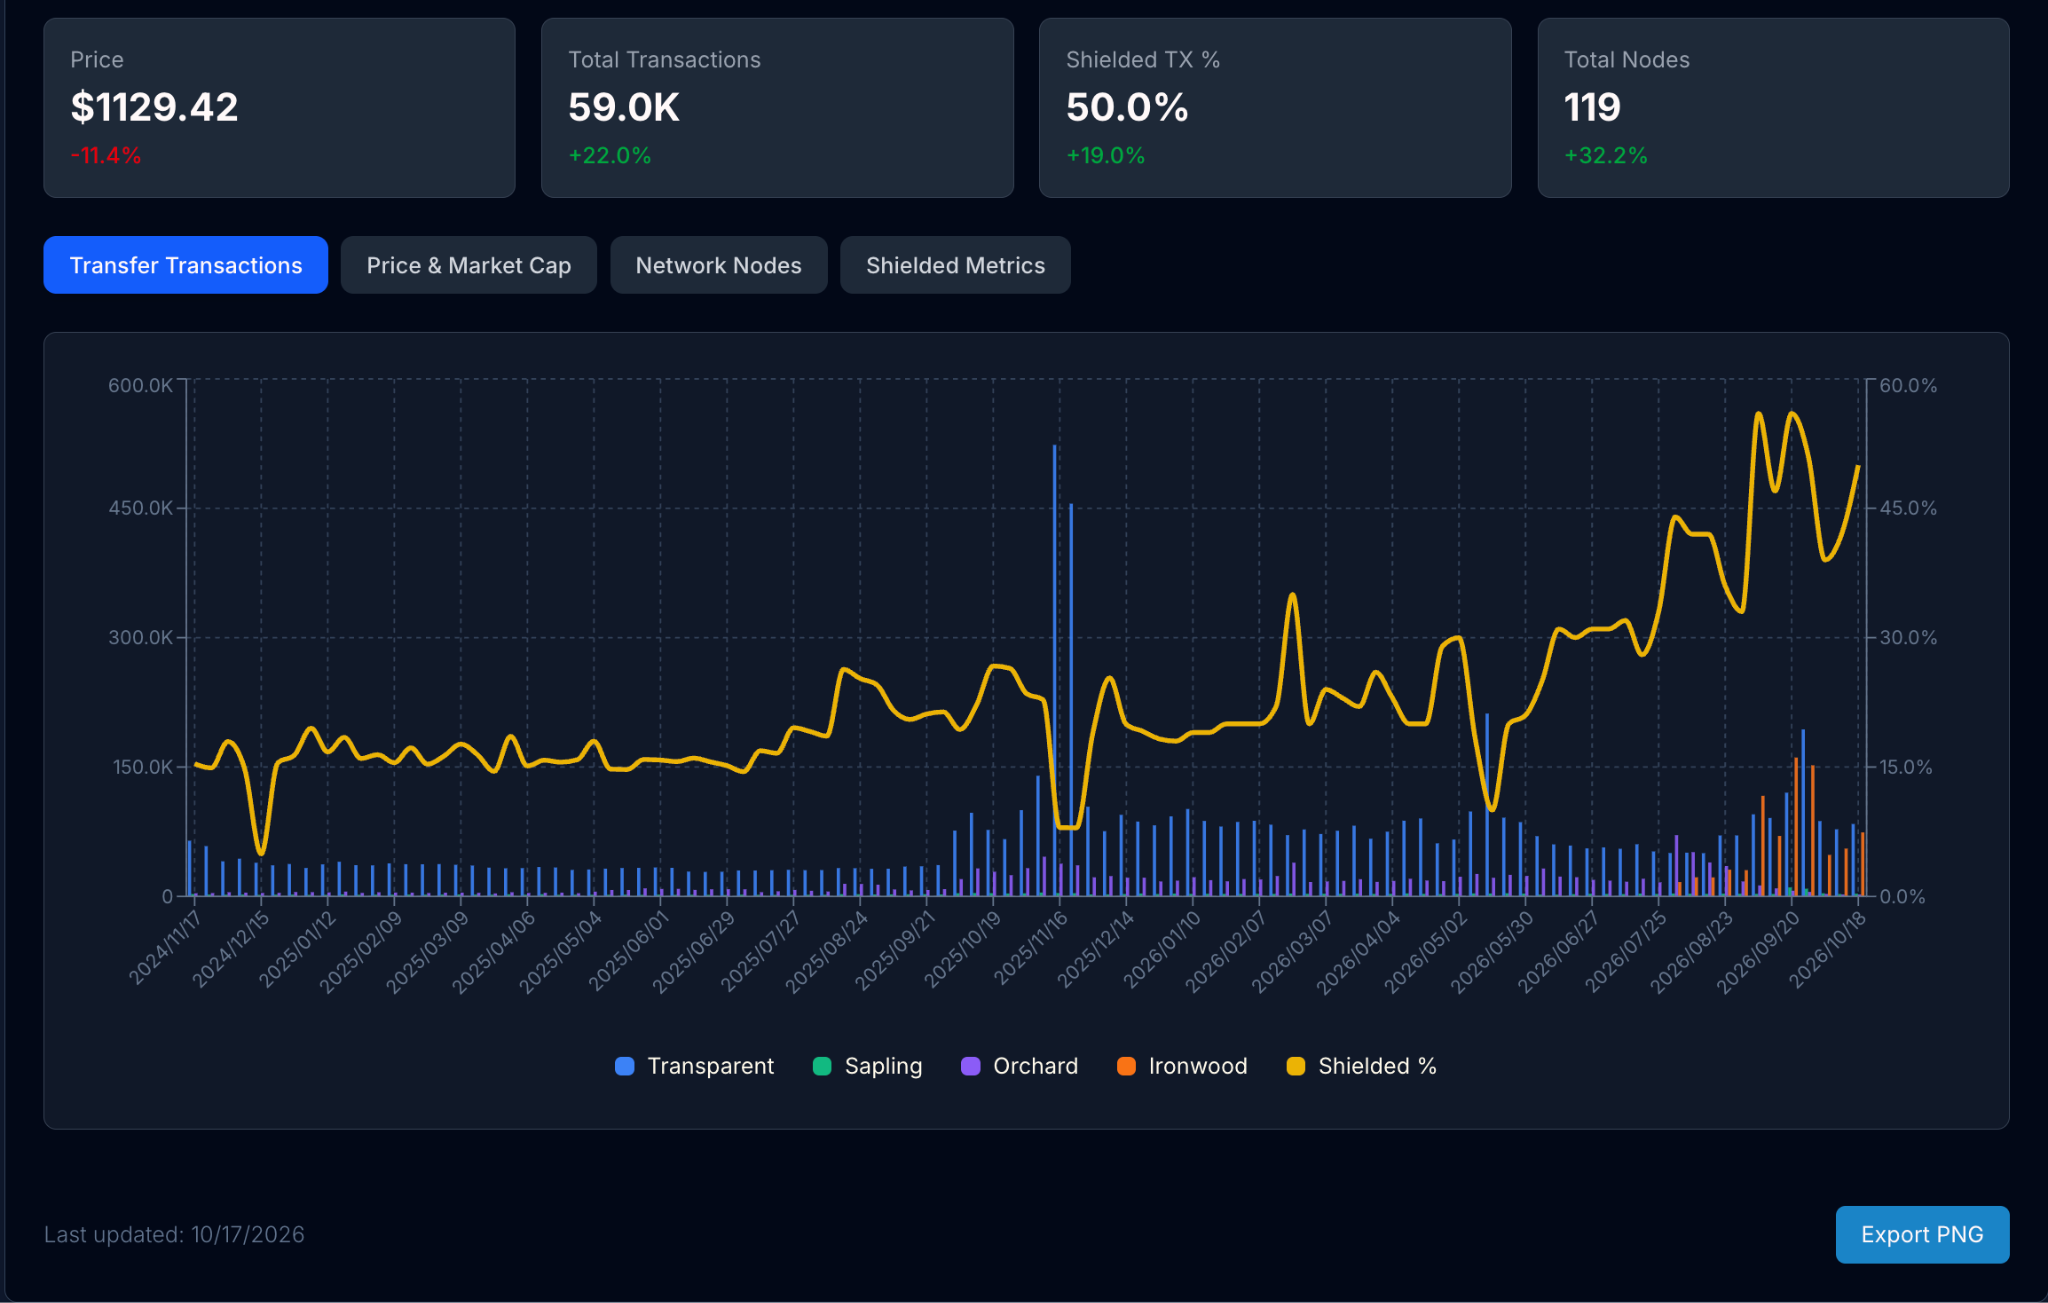
Task: Select the Network Nodes tab
Action: pos(718,265)
